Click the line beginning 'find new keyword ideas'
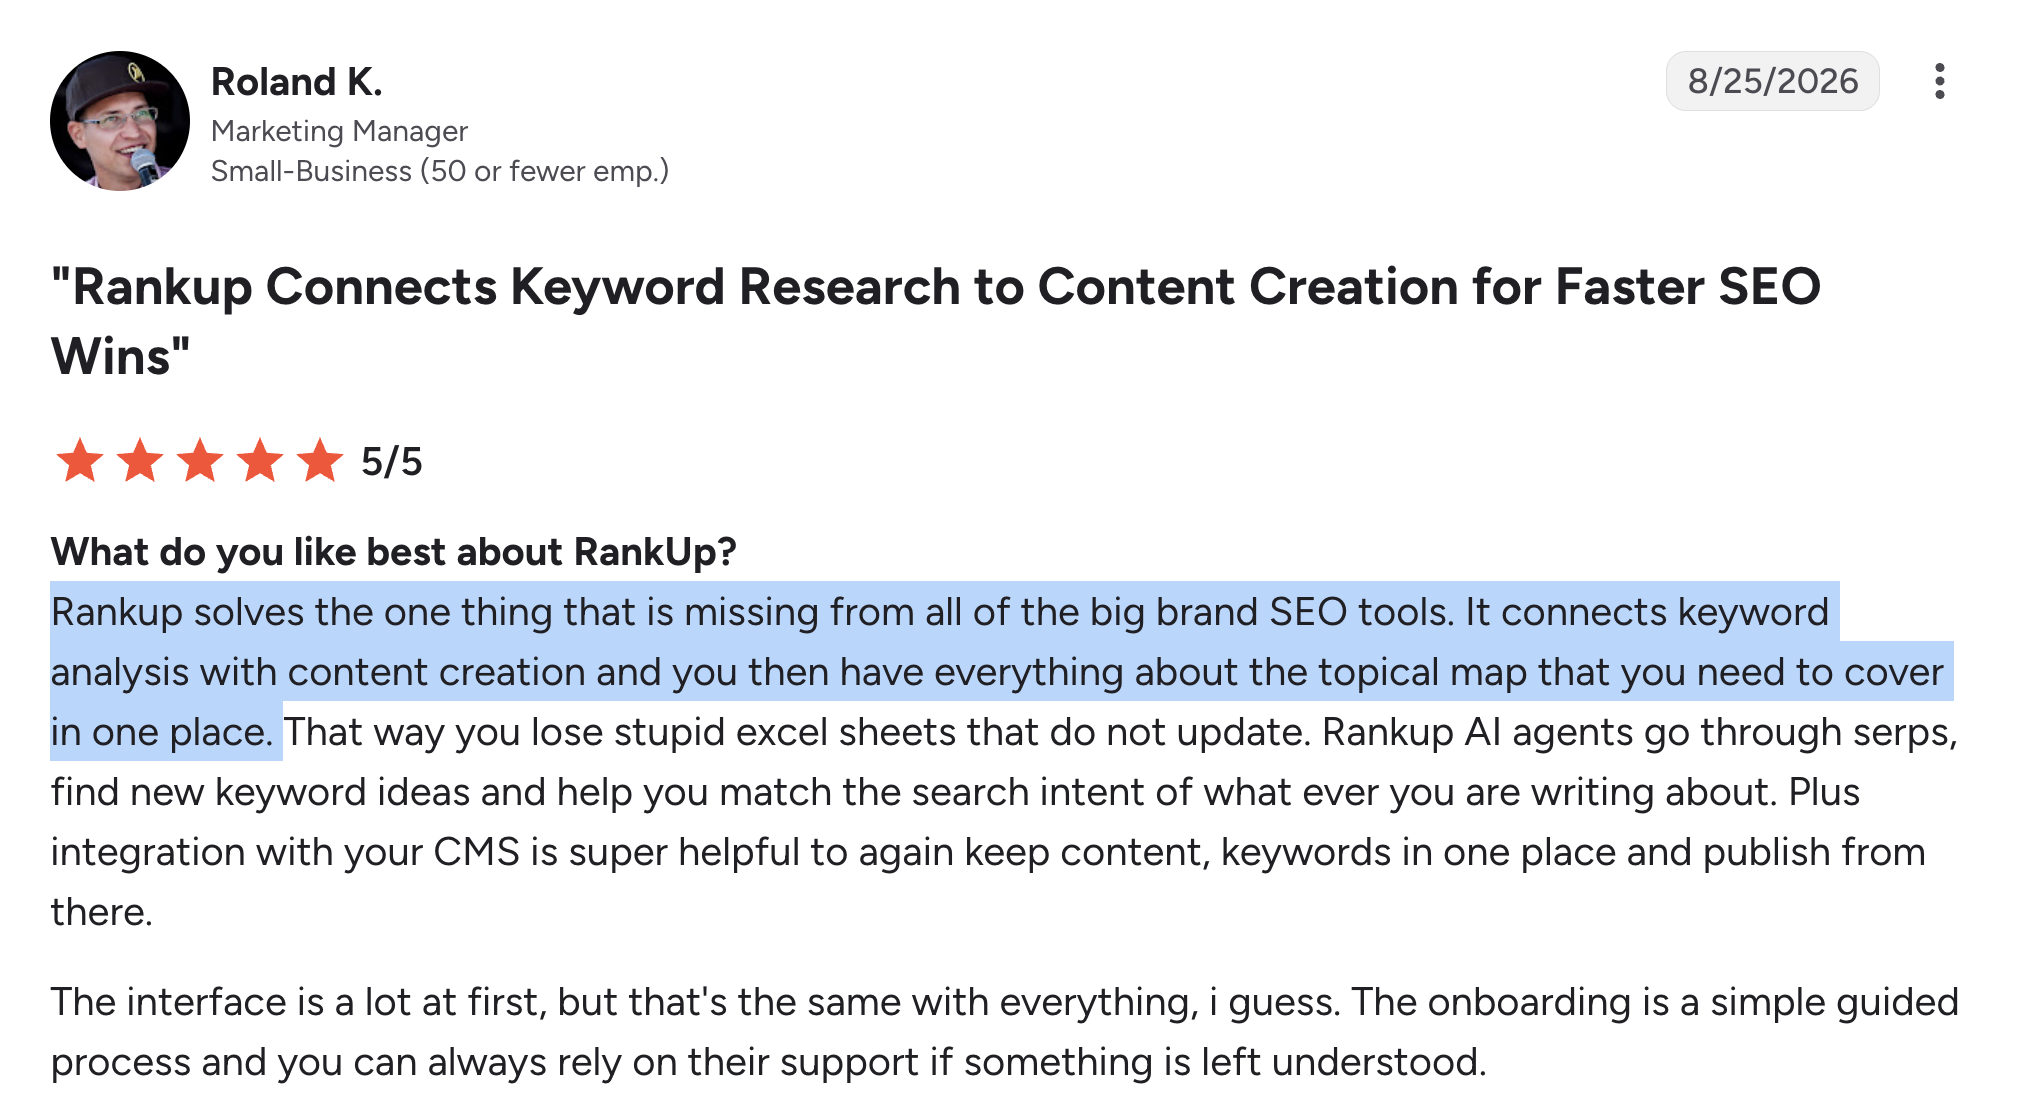This screenshot has width=2018, height=1116. pos(955,792)
